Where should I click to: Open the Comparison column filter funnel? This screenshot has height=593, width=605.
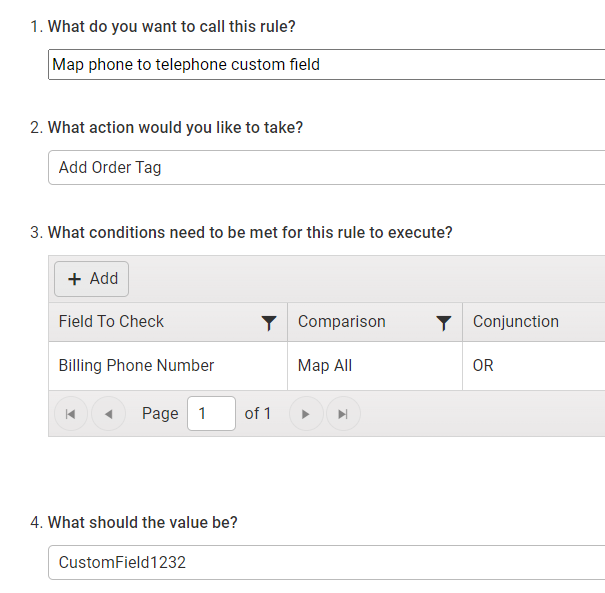(x=444, y=323)
